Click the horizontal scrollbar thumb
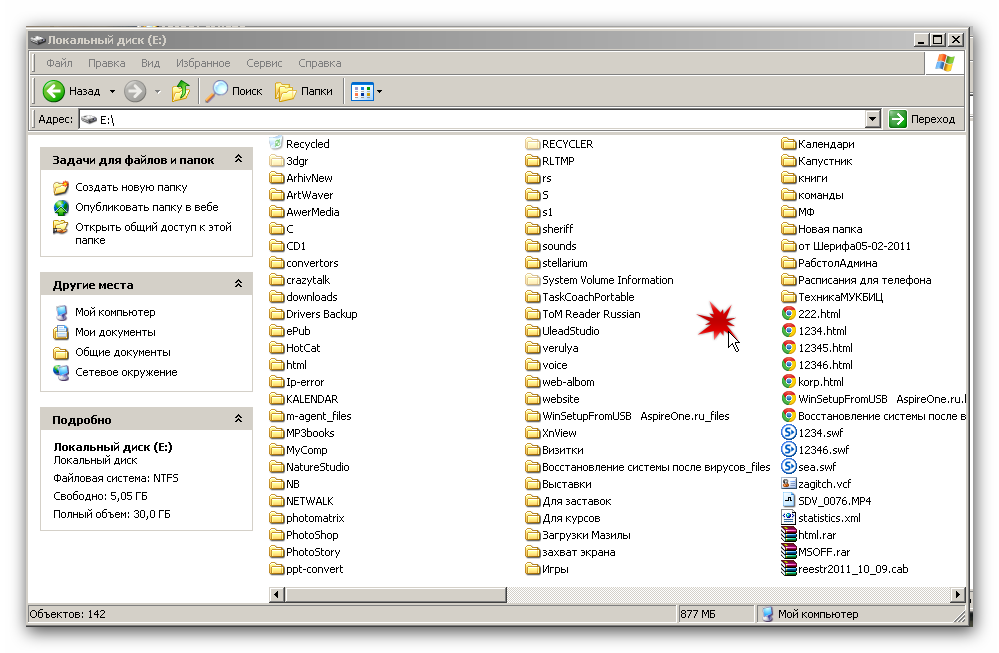999x653 pixels. click(396, 594)
